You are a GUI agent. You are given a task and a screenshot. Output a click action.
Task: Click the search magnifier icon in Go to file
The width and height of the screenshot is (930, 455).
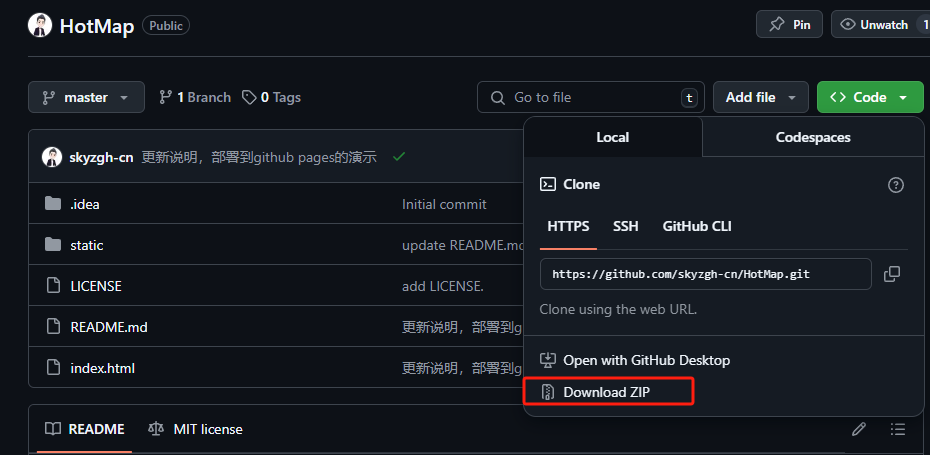click(x=498, y=98)
